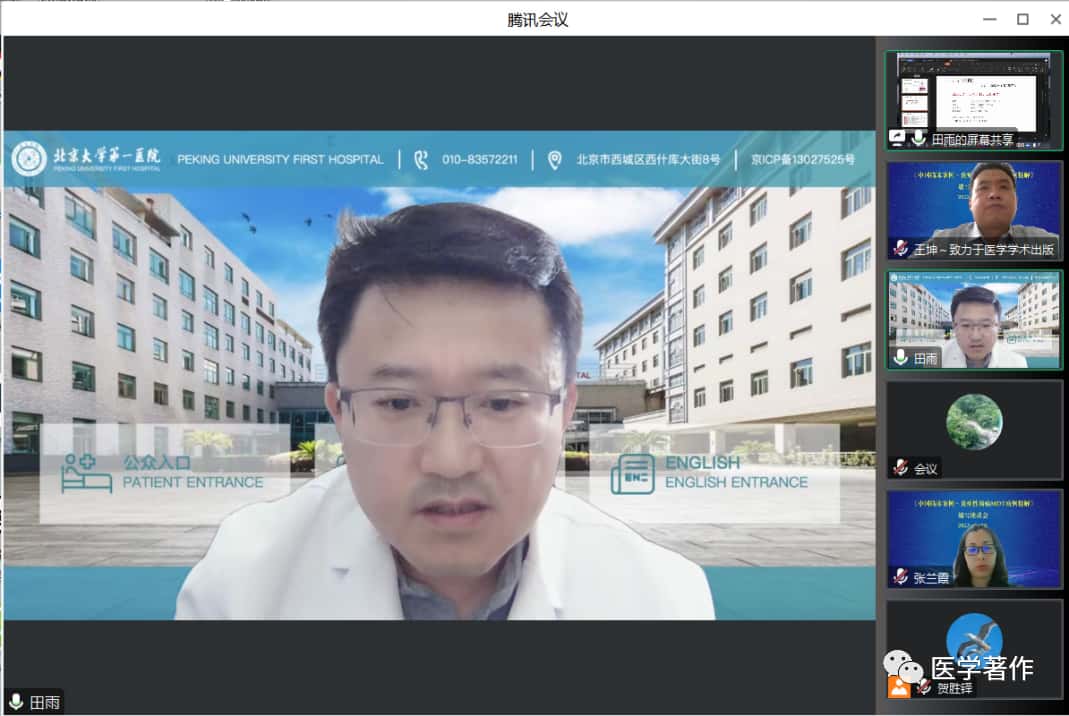This screenshot has height=716, width=1069.
Task: Click the muted microphone icon beside 会议
Action: 901,468
